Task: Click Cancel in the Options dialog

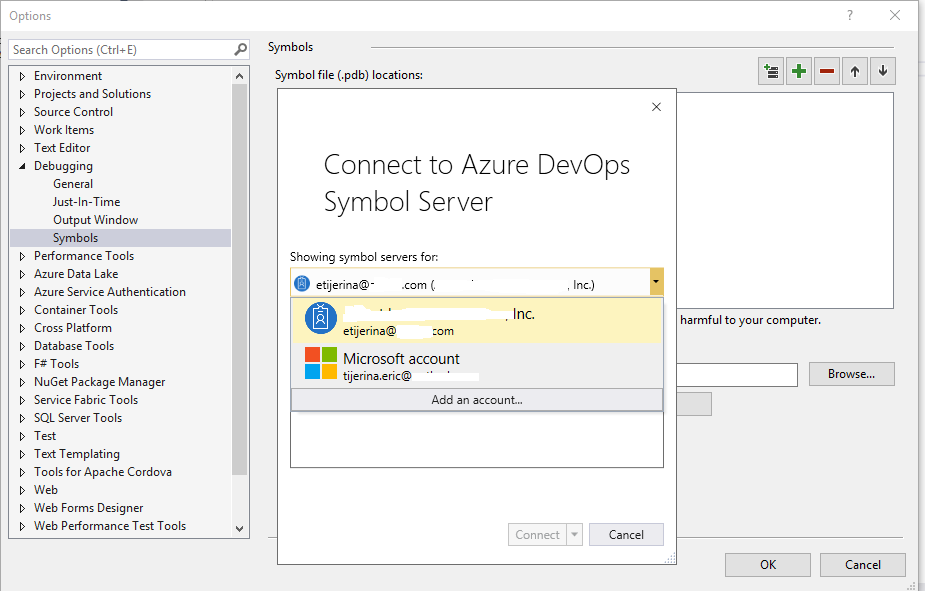Action: pyautogui.click(x=862, y=564)
